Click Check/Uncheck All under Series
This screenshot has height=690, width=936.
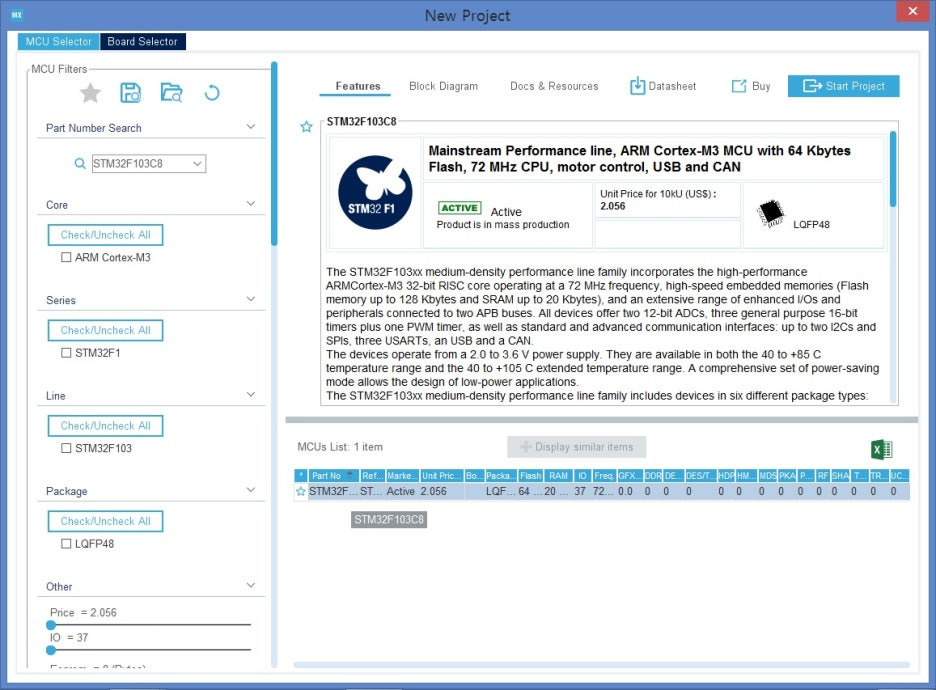point(105,330)
